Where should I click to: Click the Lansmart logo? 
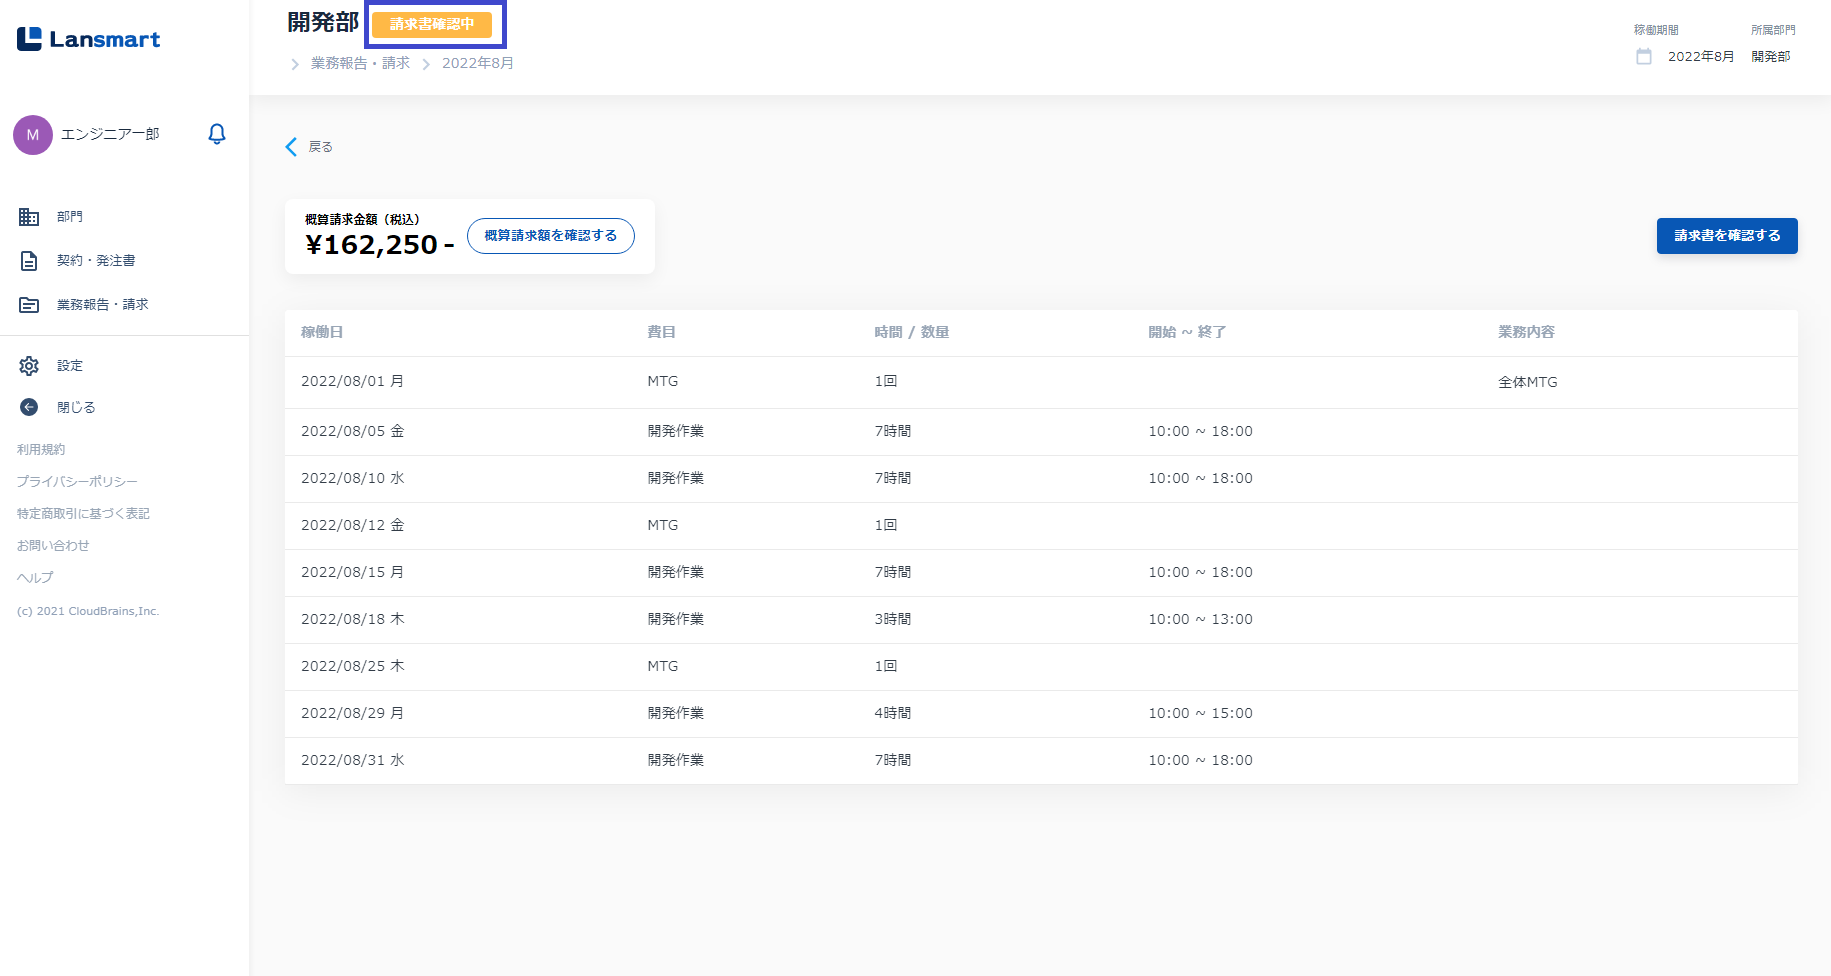pyautogui.click(x=88, y=39)
